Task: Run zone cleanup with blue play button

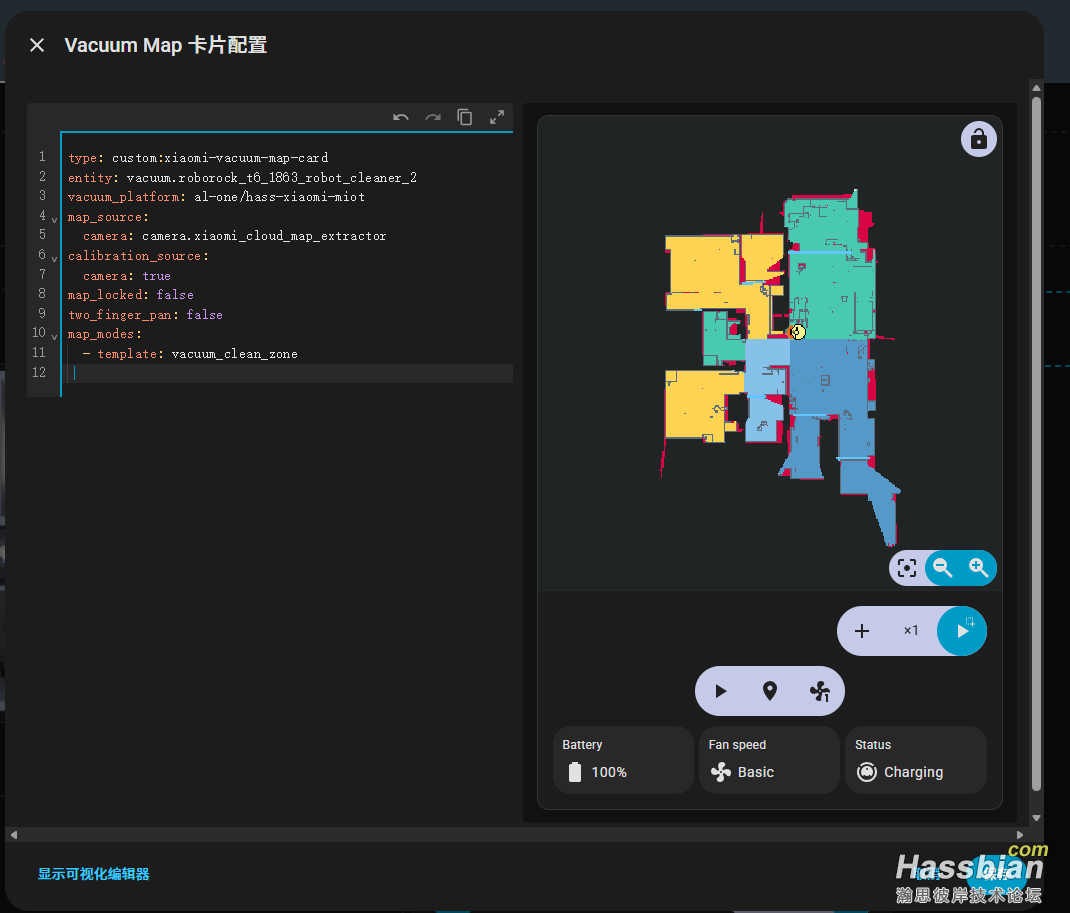Action: pos(962,631)
